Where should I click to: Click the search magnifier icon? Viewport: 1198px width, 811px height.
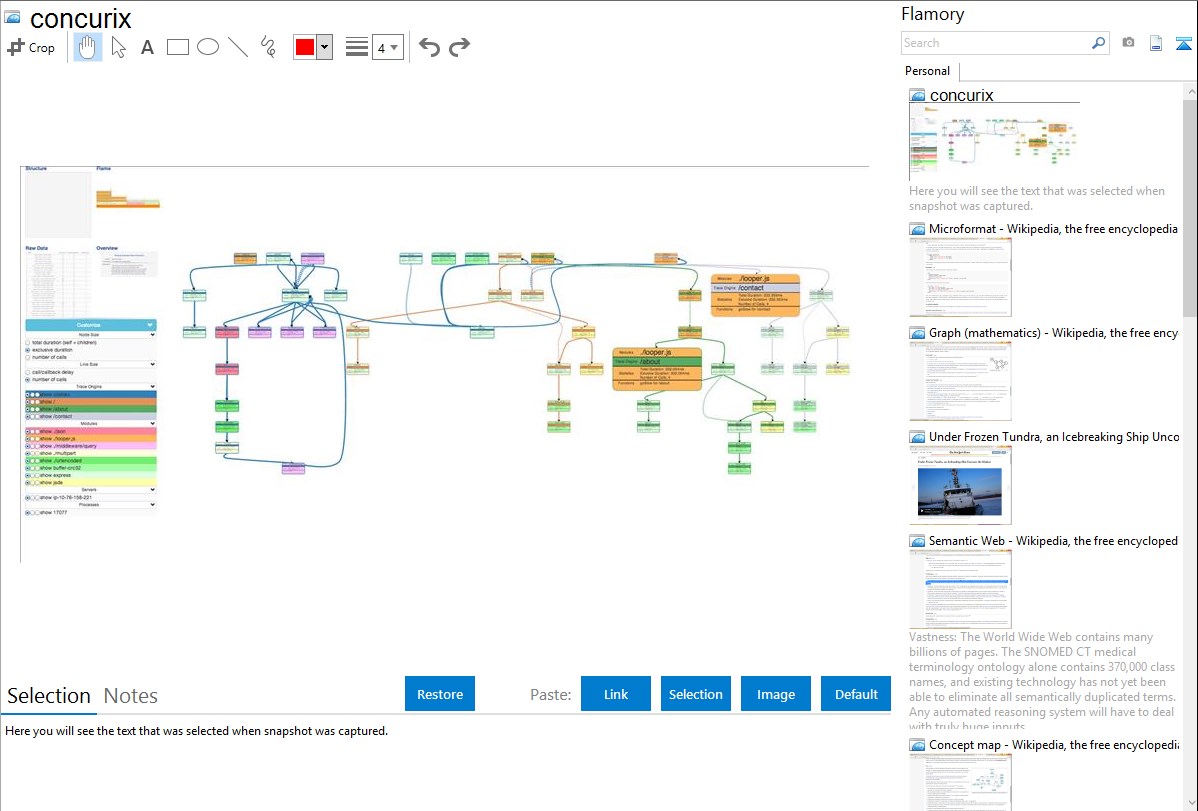[1098, 43]
